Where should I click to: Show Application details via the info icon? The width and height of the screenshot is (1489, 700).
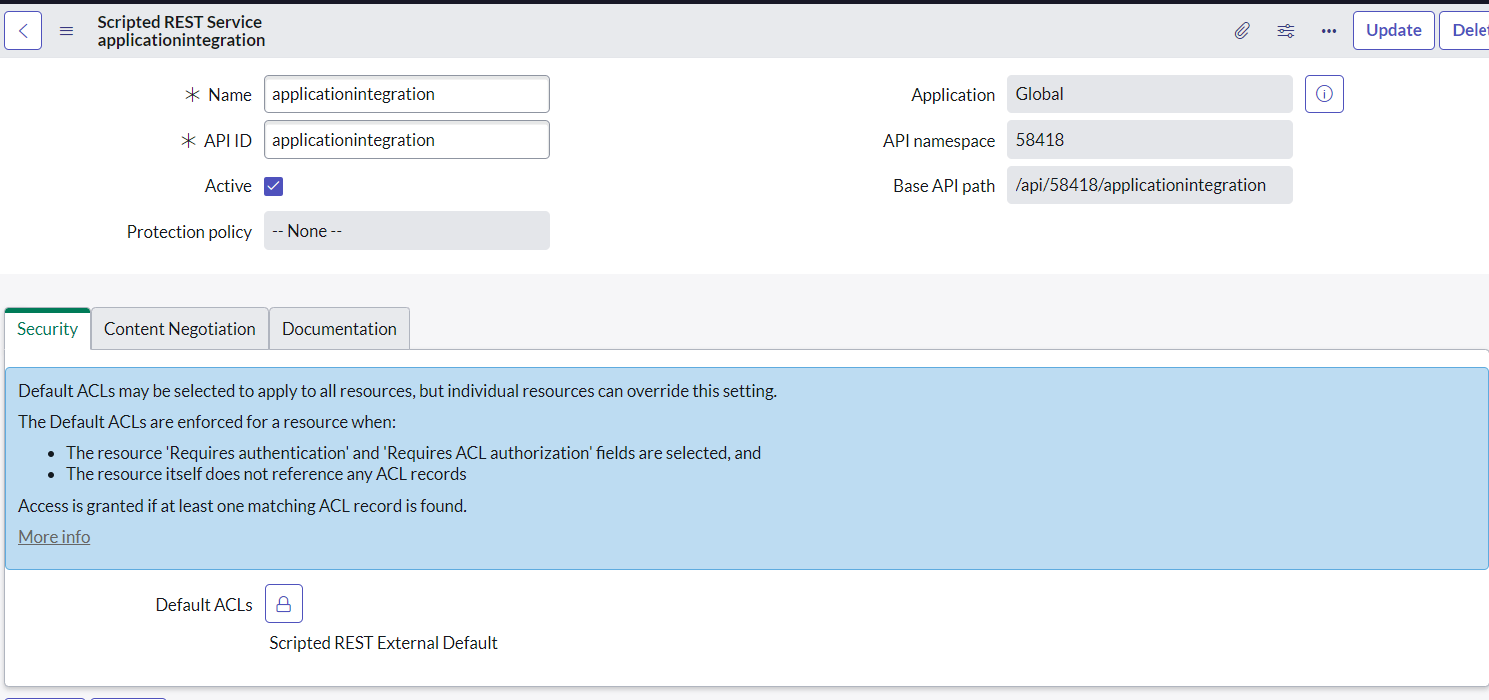tap(1324, 93)
